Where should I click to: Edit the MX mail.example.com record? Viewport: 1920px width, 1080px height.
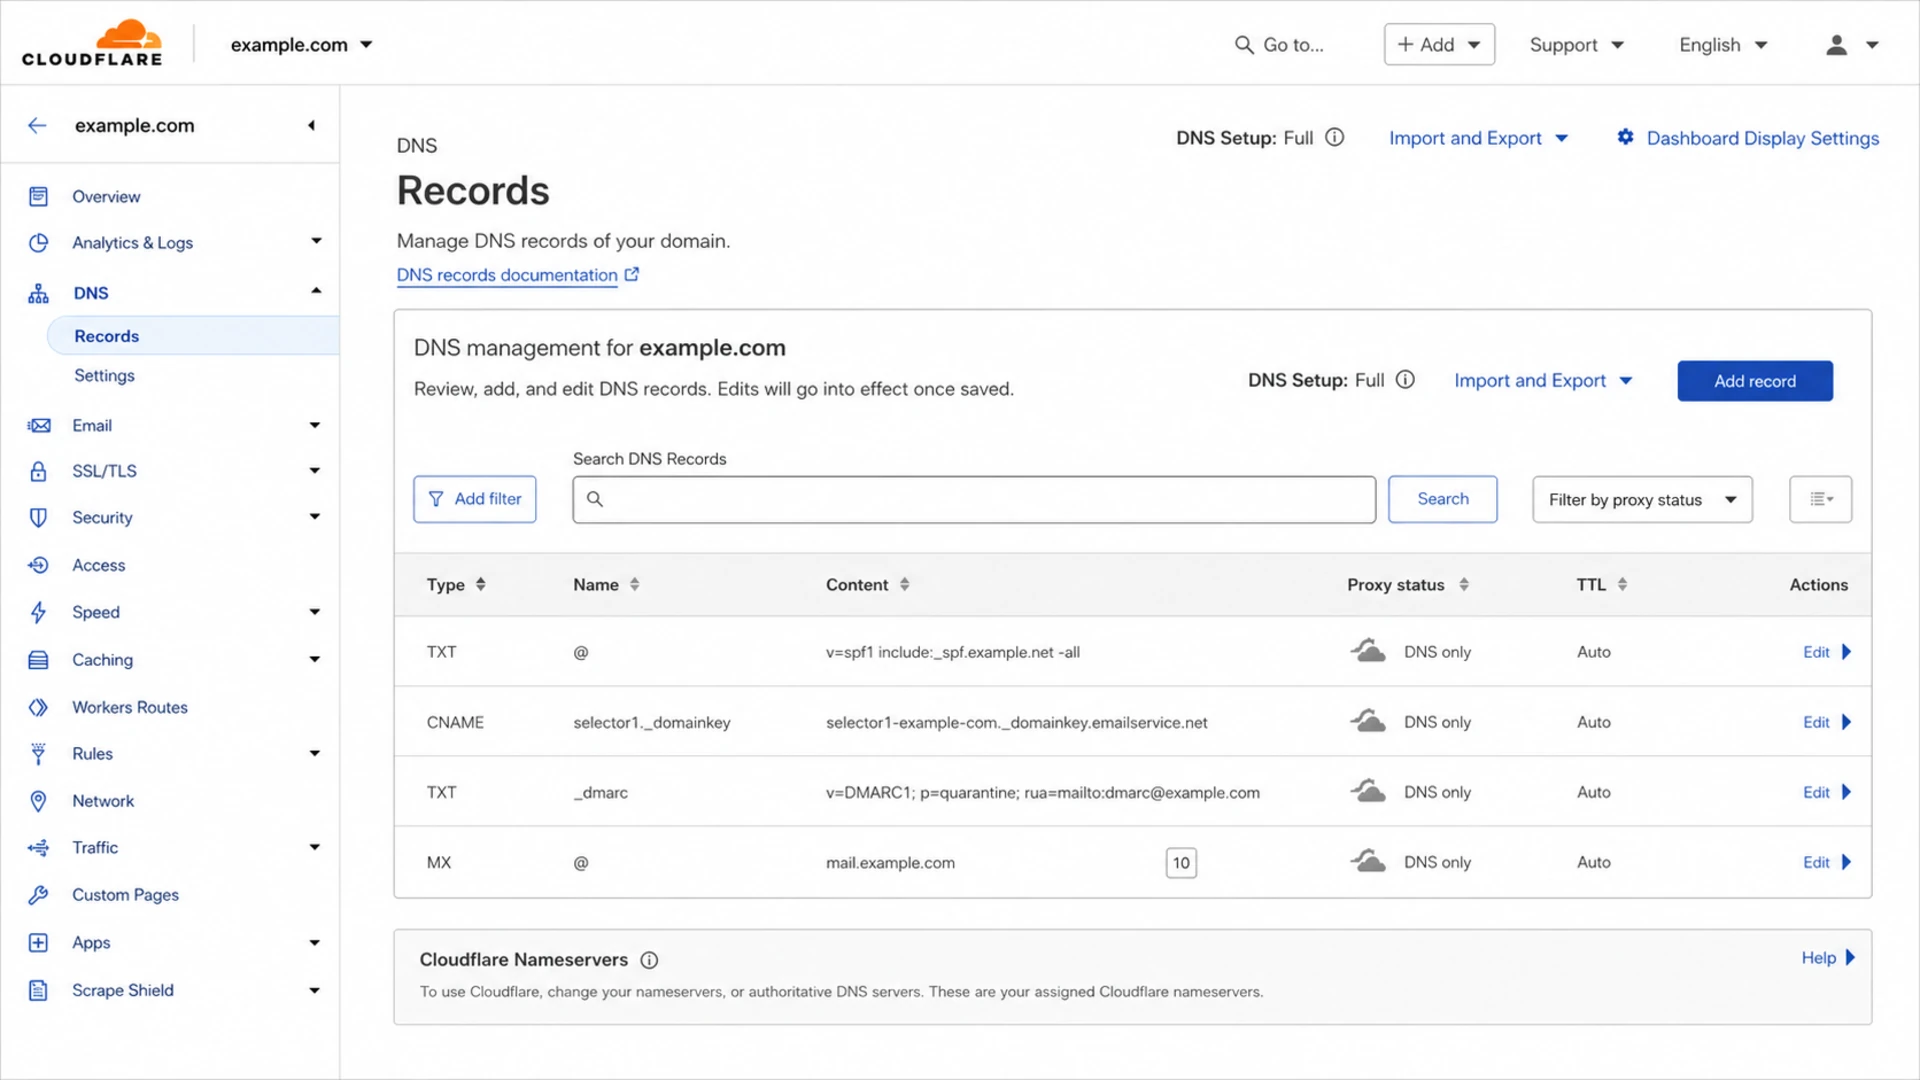(x=1827, y=862)
